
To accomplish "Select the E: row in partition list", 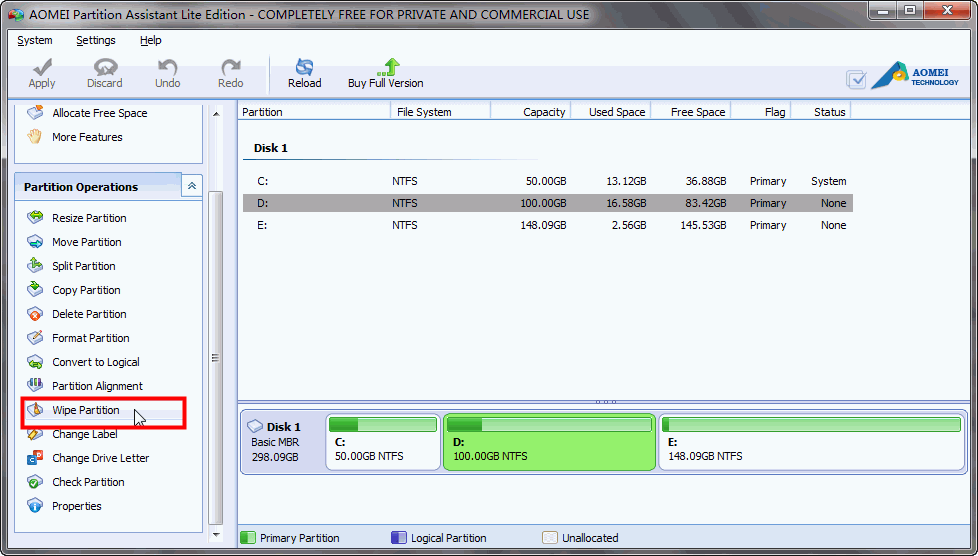I will pos(548,225).
